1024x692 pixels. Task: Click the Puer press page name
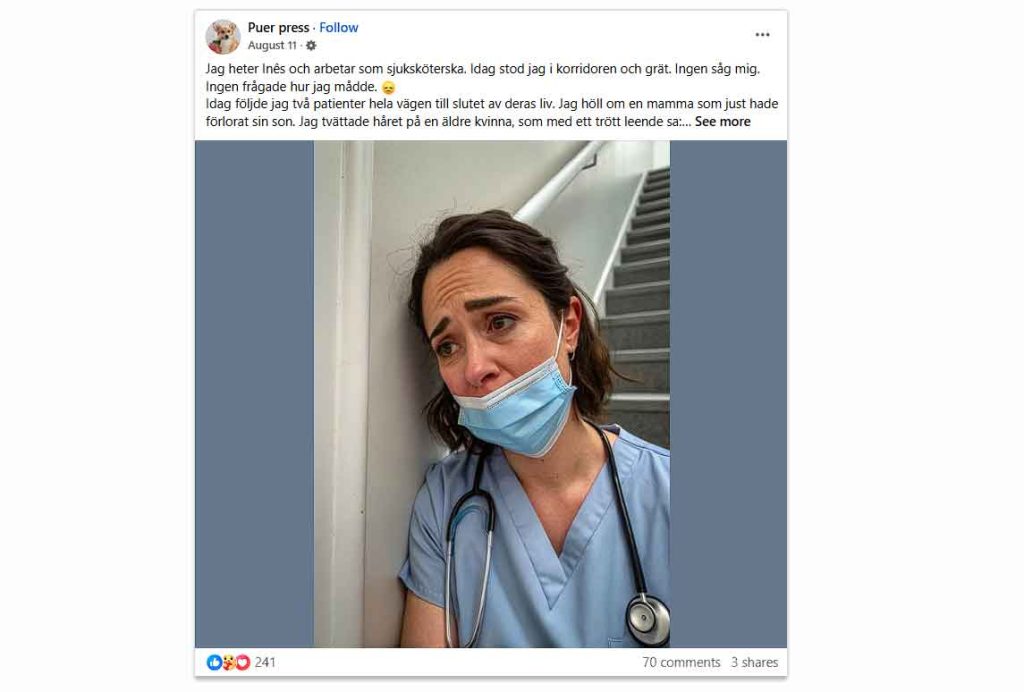click(278, 28)
